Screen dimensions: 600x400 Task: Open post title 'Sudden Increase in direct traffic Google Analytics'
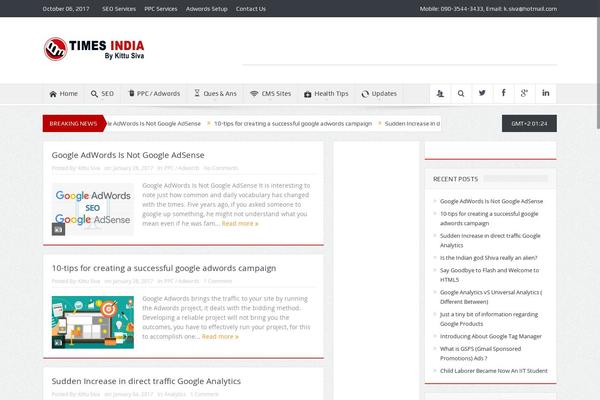point(146,381)
